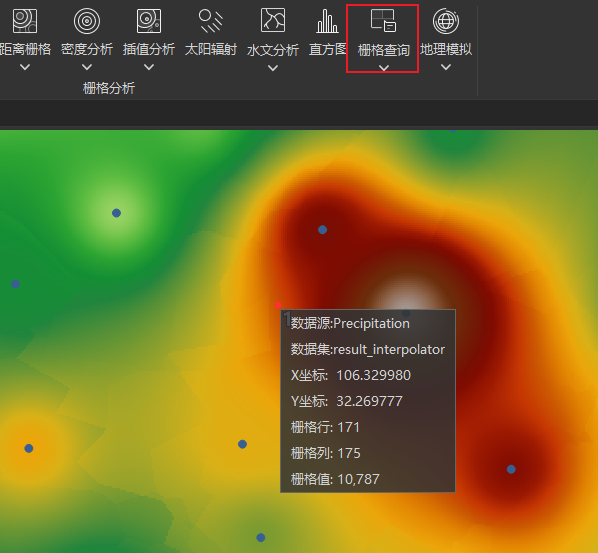Image resolution: width=598 pixels, height=553 pixels.
Task: Open the dropdown under 栅格查询
Action: point(384,68)
